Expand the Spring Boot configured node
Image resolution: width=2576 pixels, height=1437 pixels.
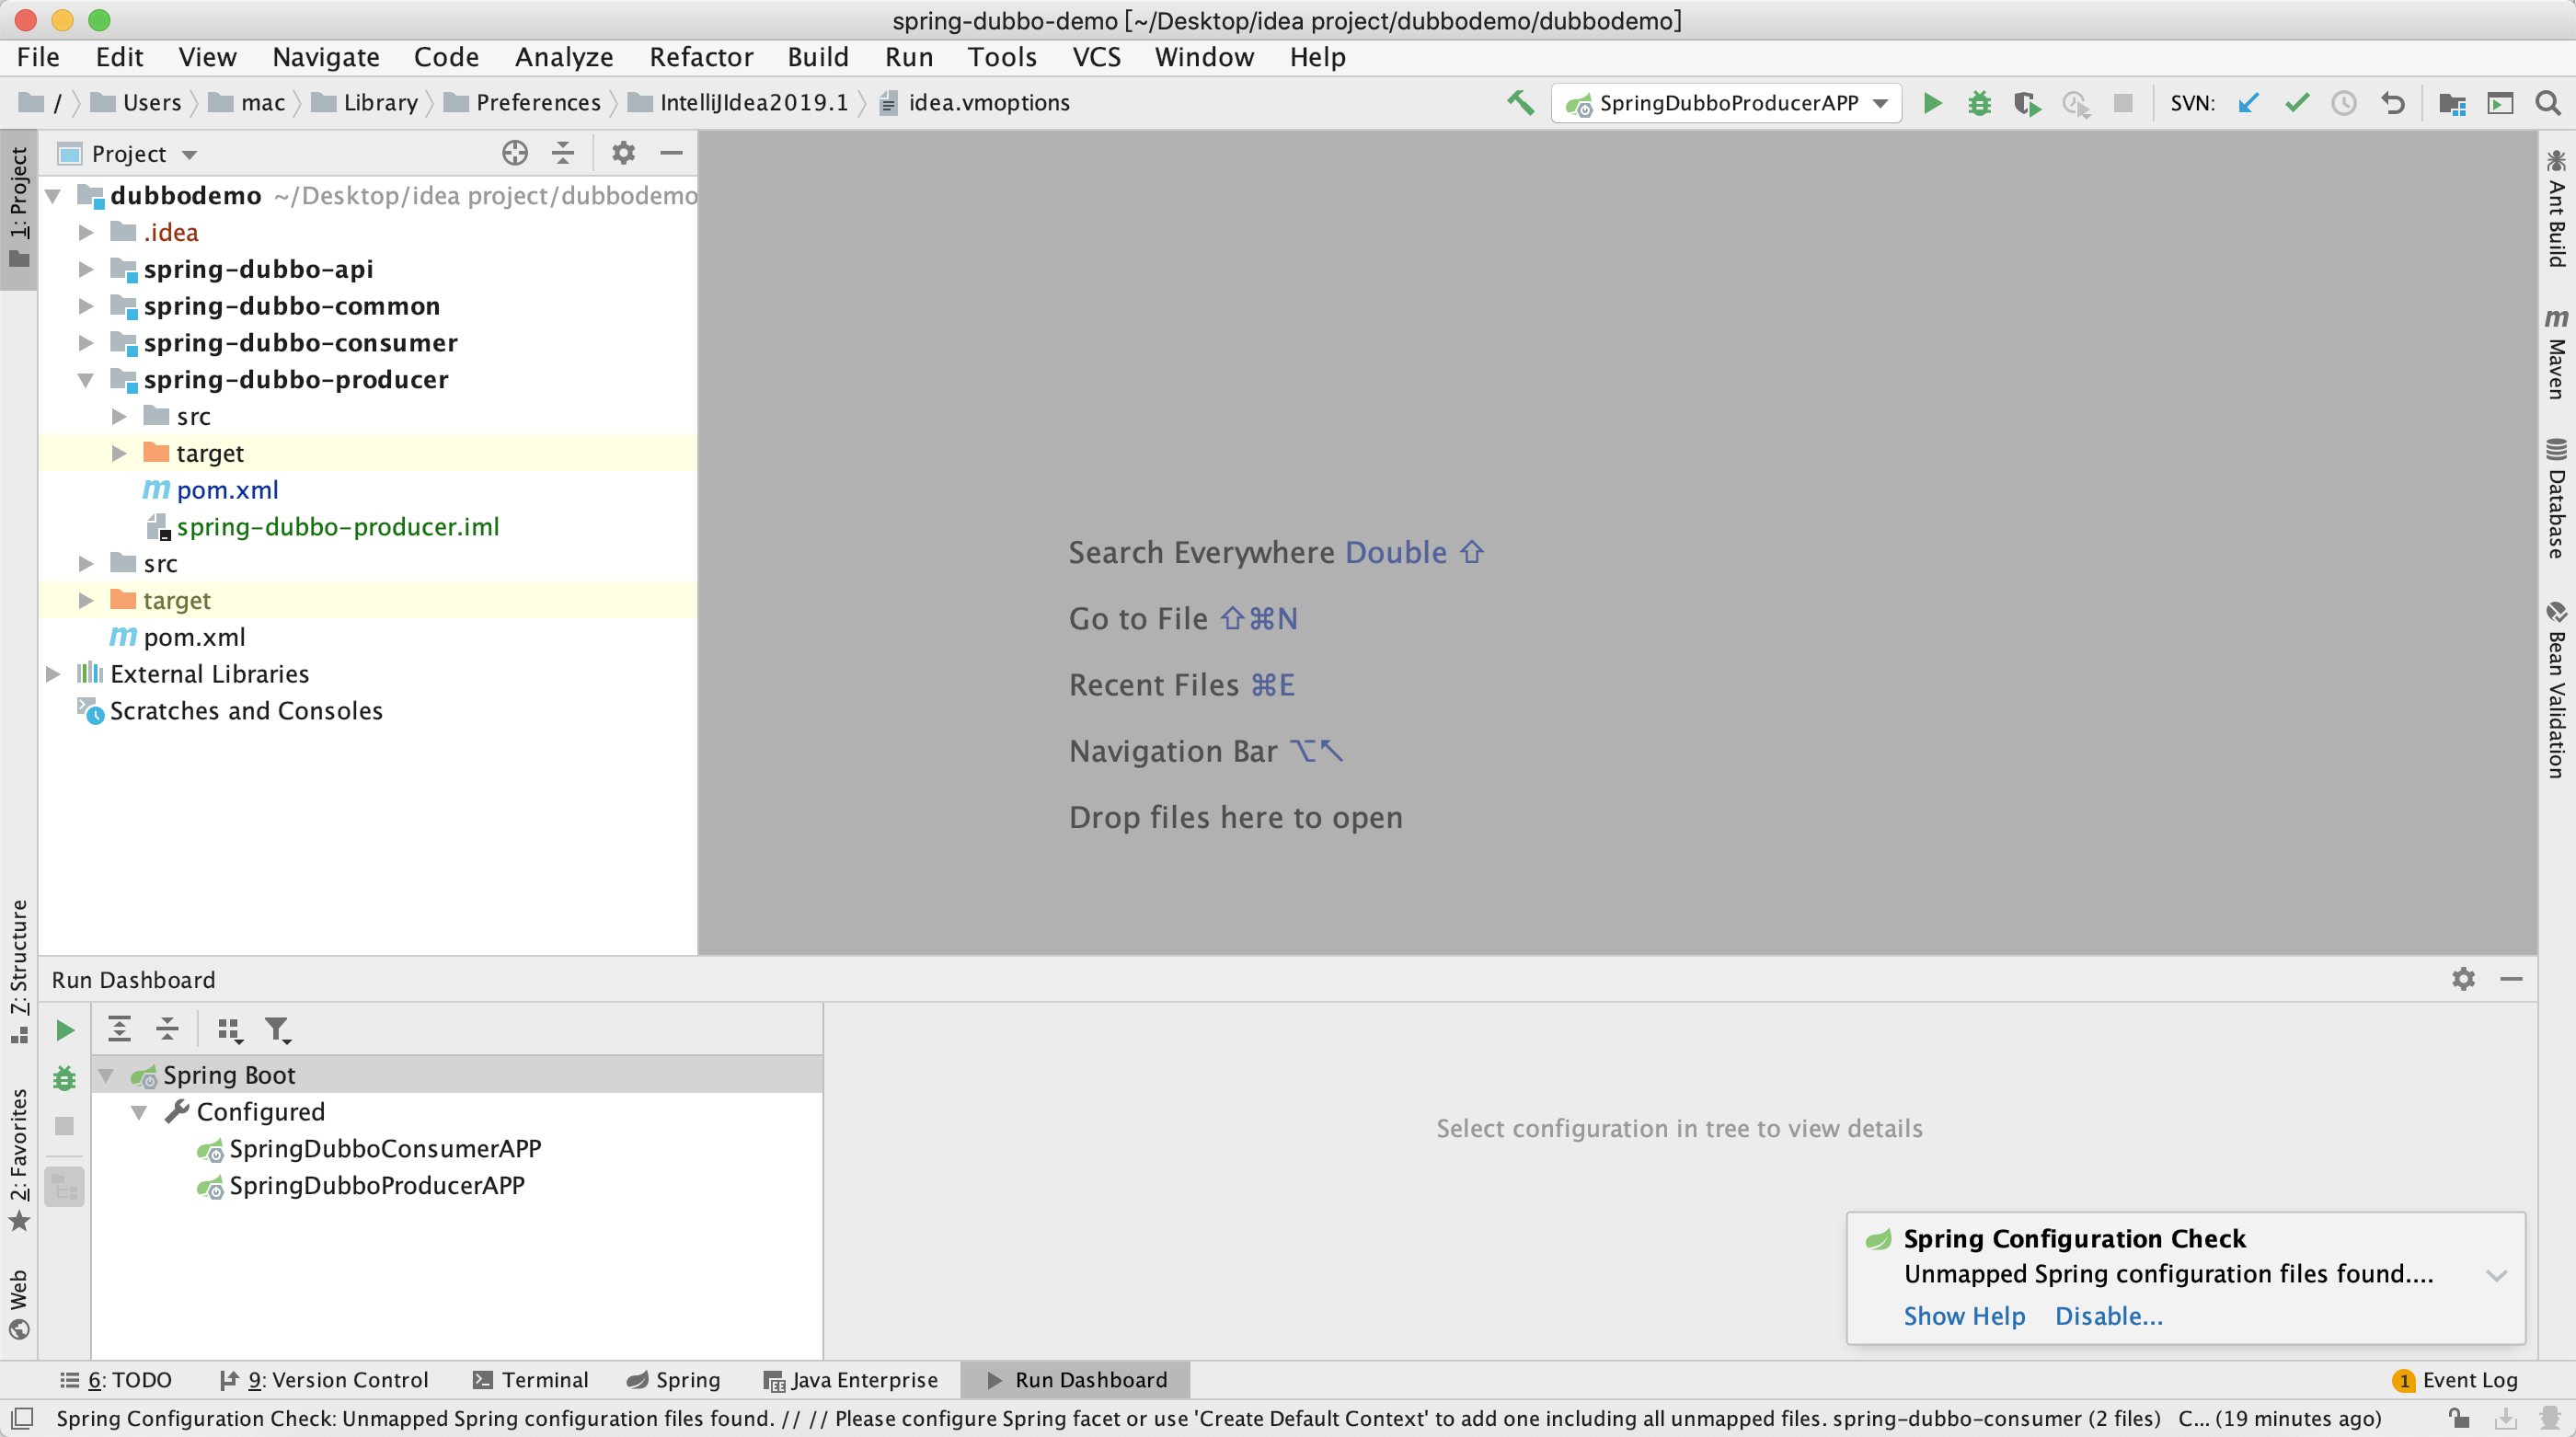point(140,1111)
